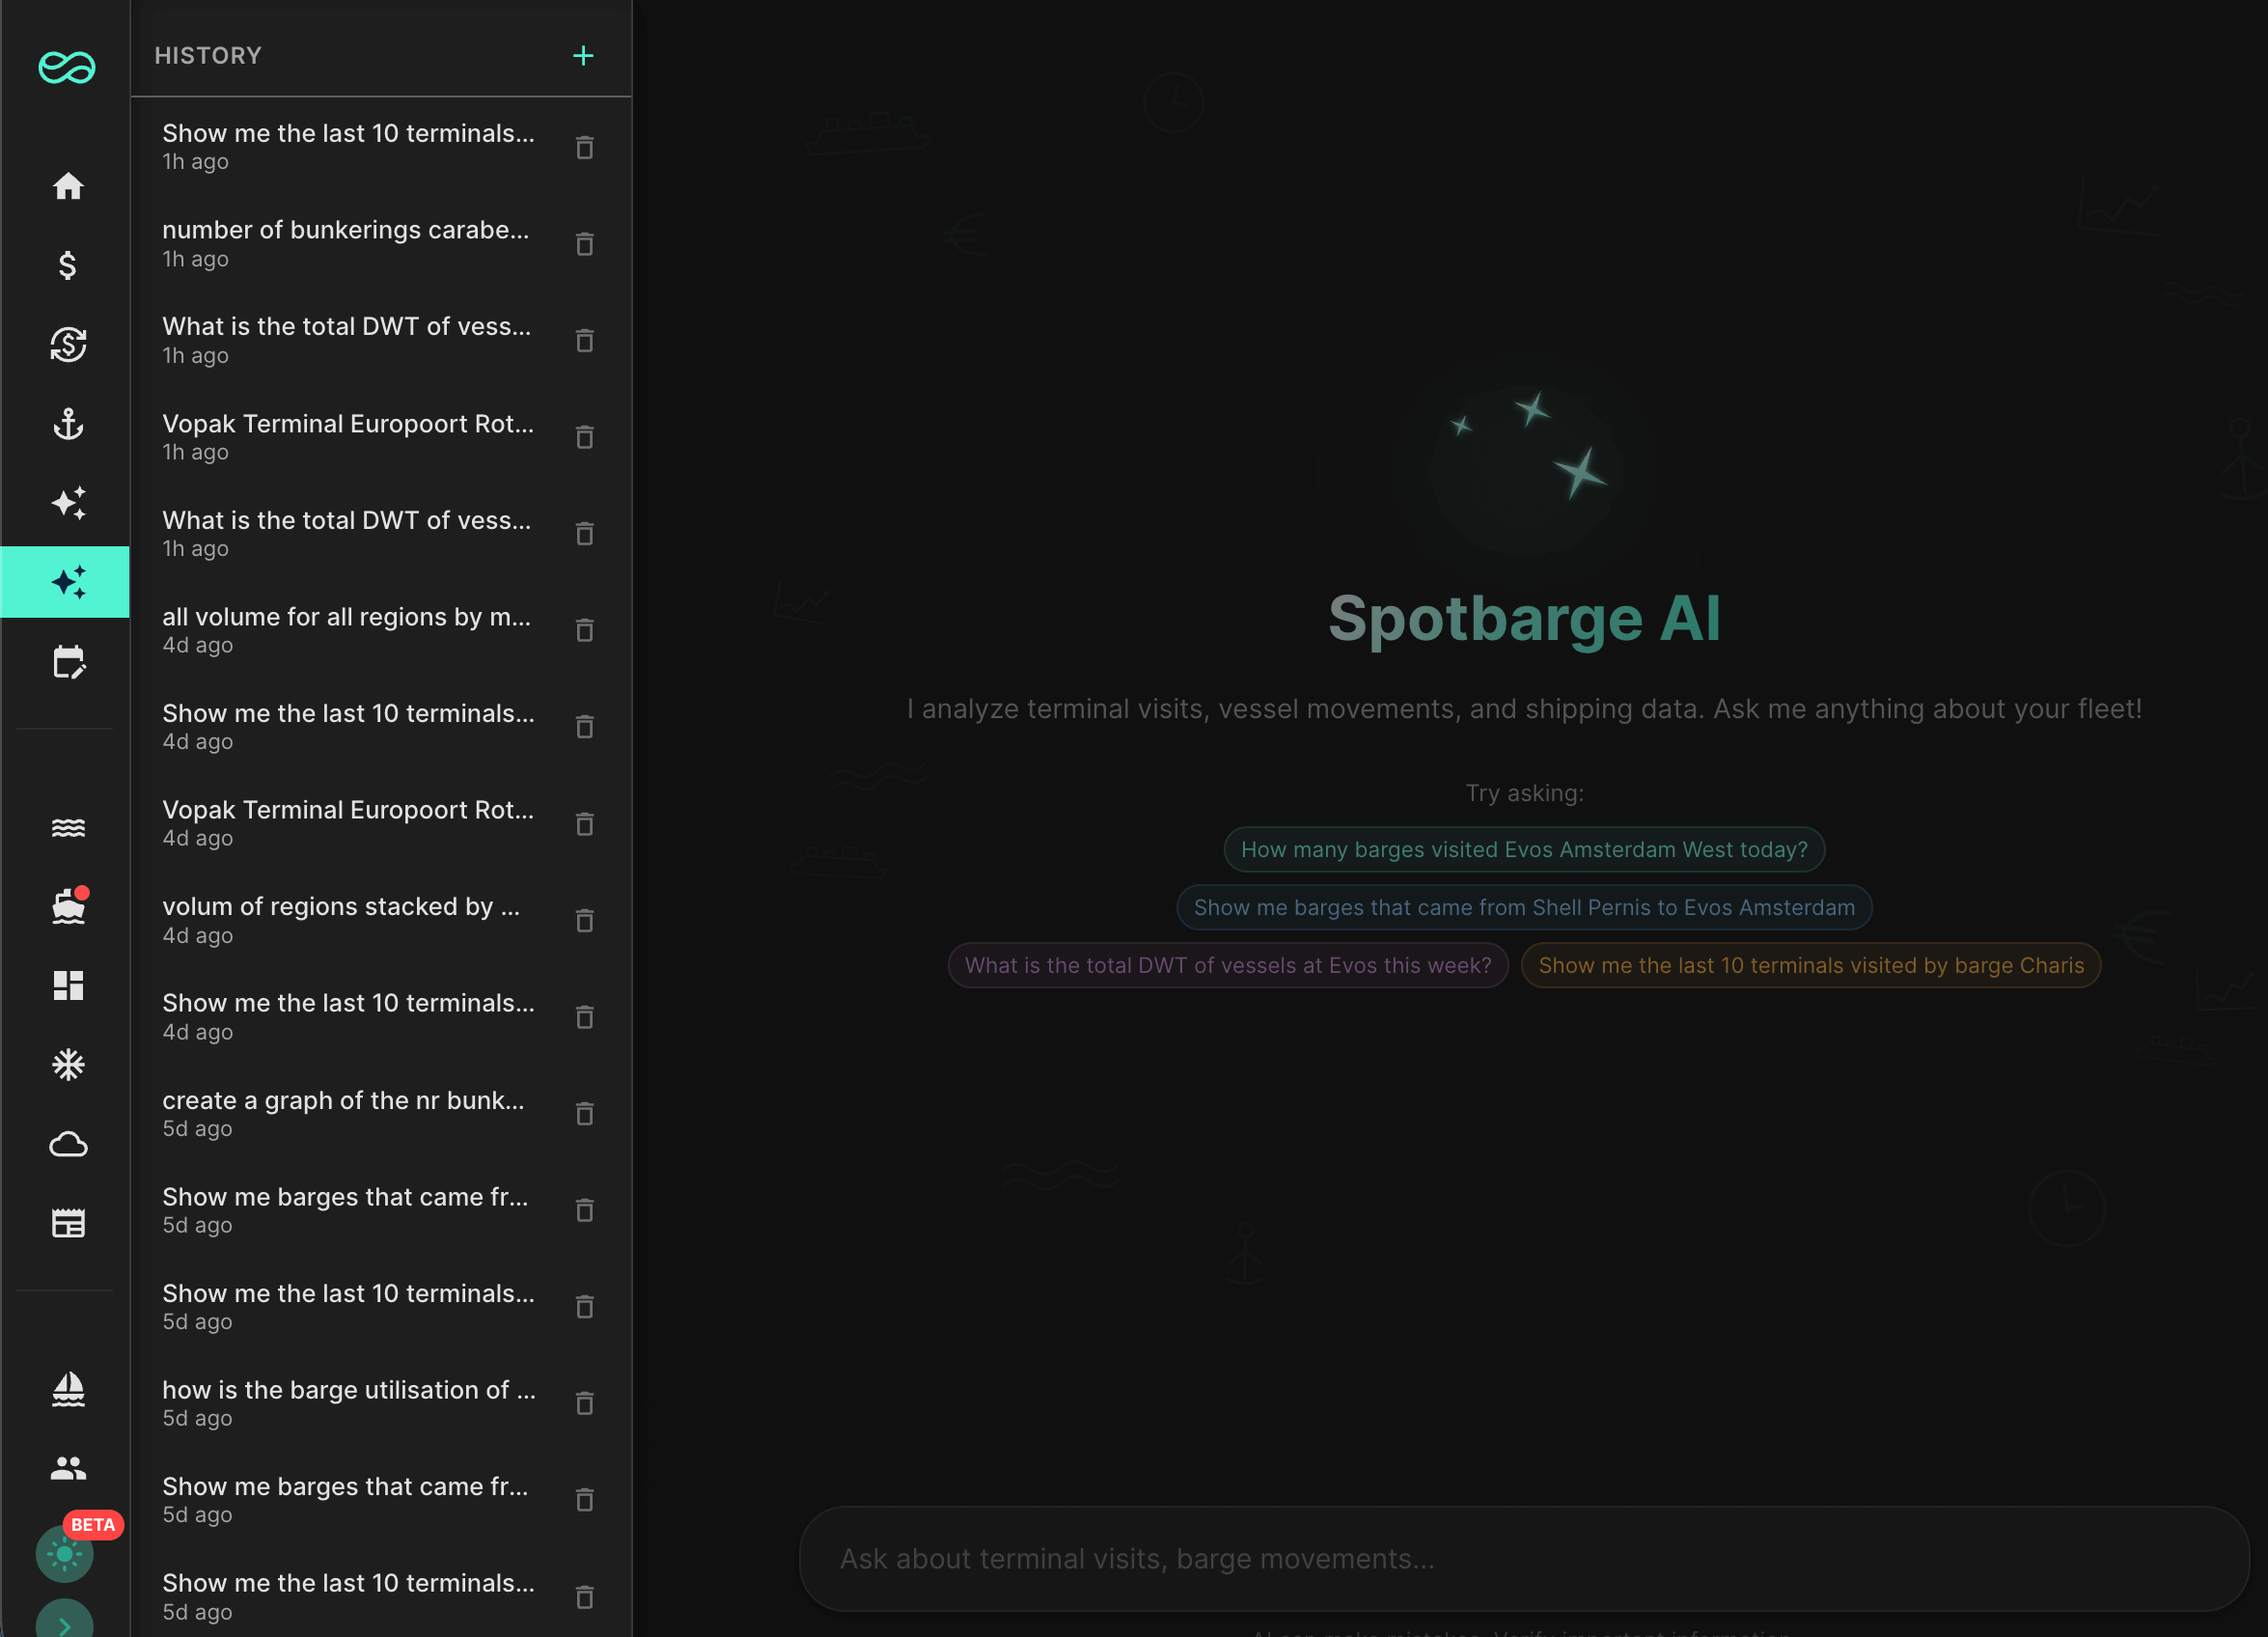Open the Home page icon

click(x=68, y=186)
